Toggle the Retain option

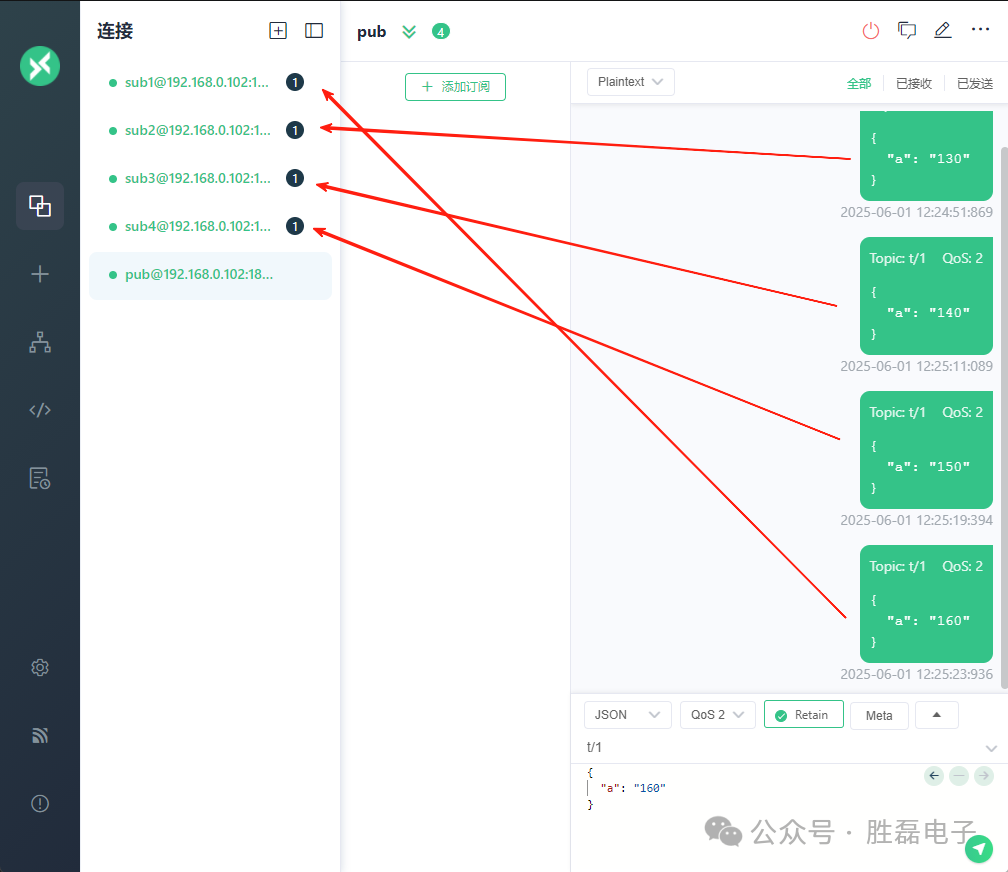coord(804,714)
